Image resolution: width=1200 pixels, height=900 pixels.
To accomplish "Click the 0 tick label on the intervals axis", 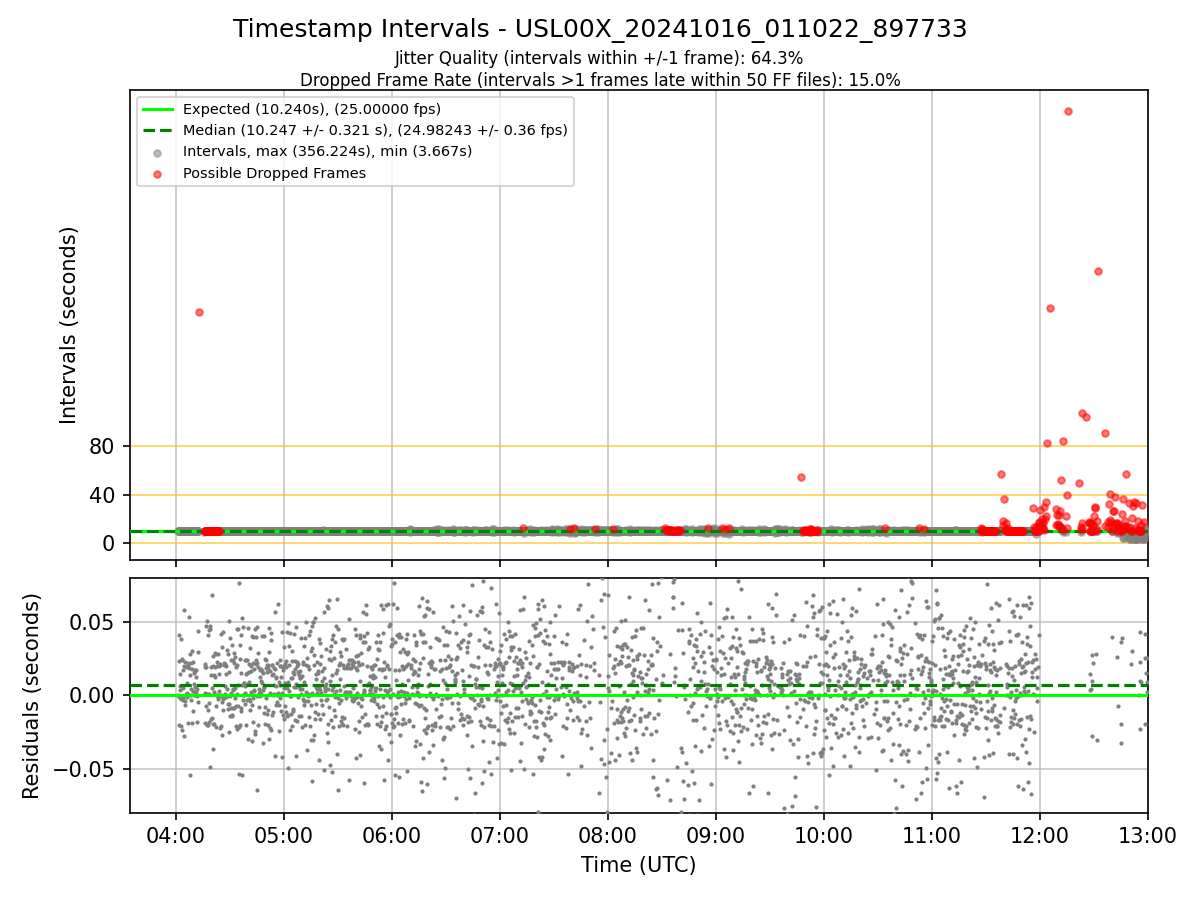I will point(110,543).
